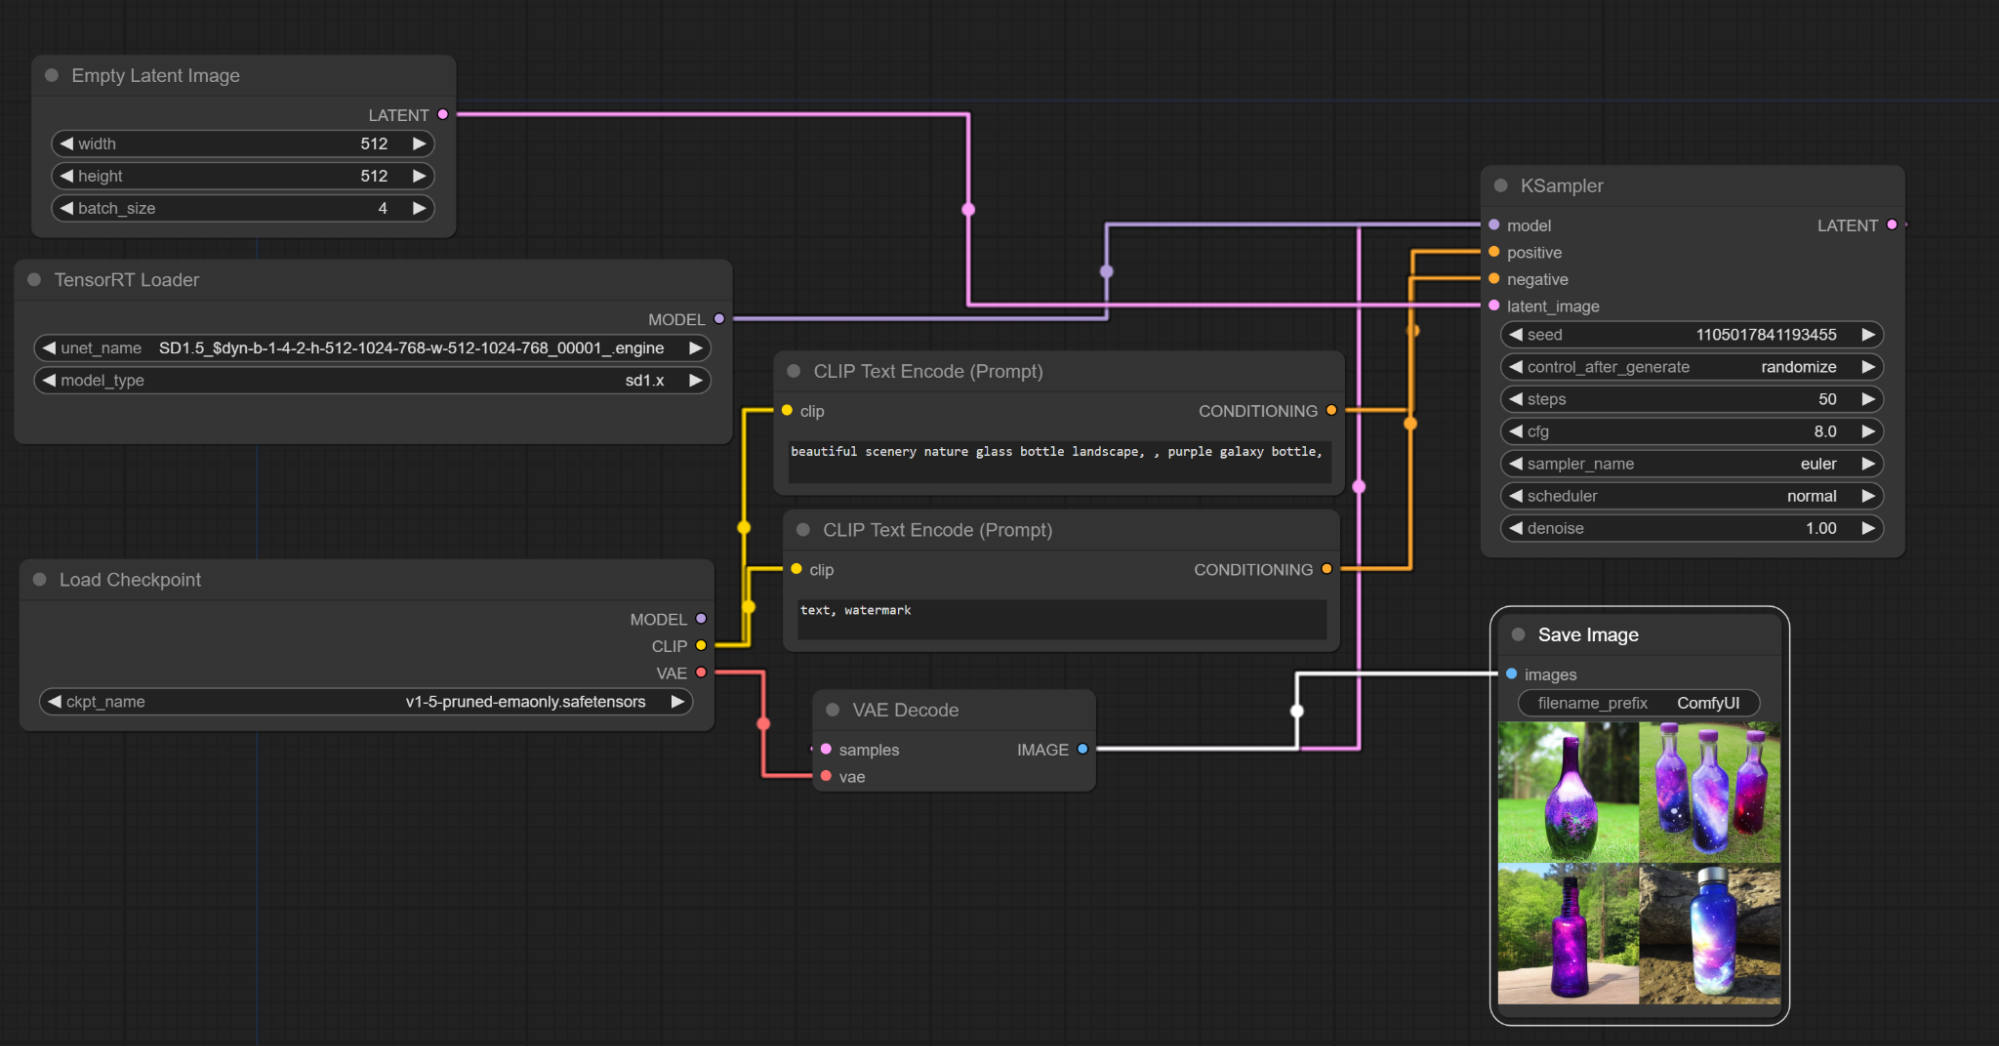Click the MODEL output port on TensorRT Loader
The height and width of the screenshot is (1047, 1999).
tap(718, 319)
